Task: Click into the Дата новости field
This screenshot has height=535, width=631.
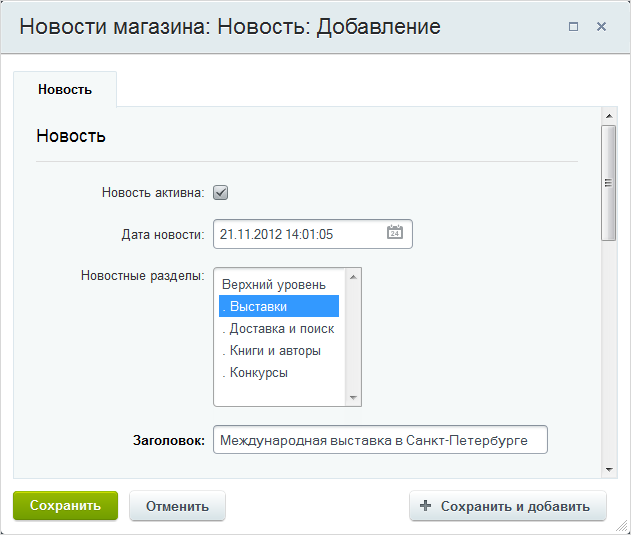Action: [x=313, y=234]
